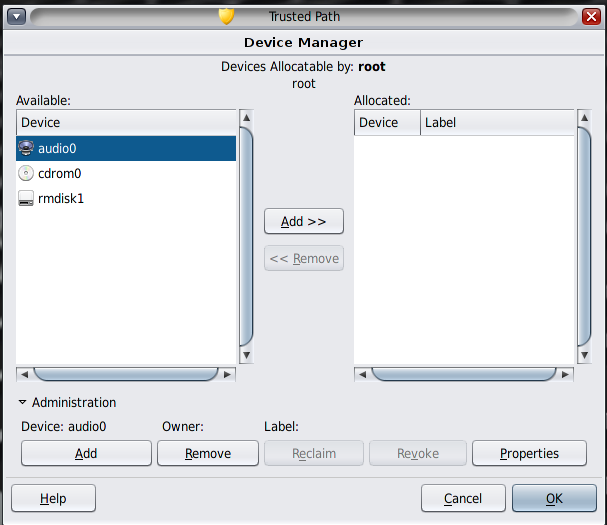Click the Device column header in Available list
Screen dimensions: 607x525
126,122
